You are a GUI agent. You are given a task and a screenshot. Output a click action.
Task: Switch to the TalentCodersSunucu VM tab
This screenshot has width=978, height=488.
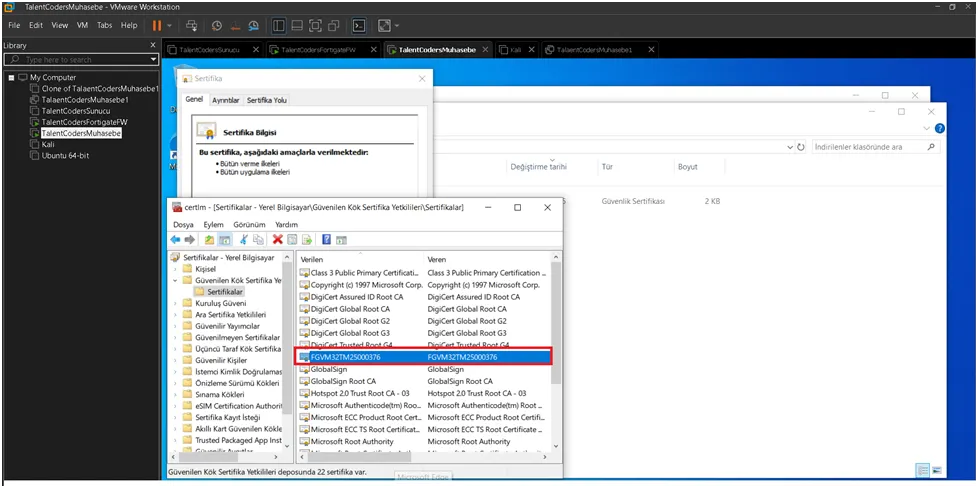click(x=210, y=50)
